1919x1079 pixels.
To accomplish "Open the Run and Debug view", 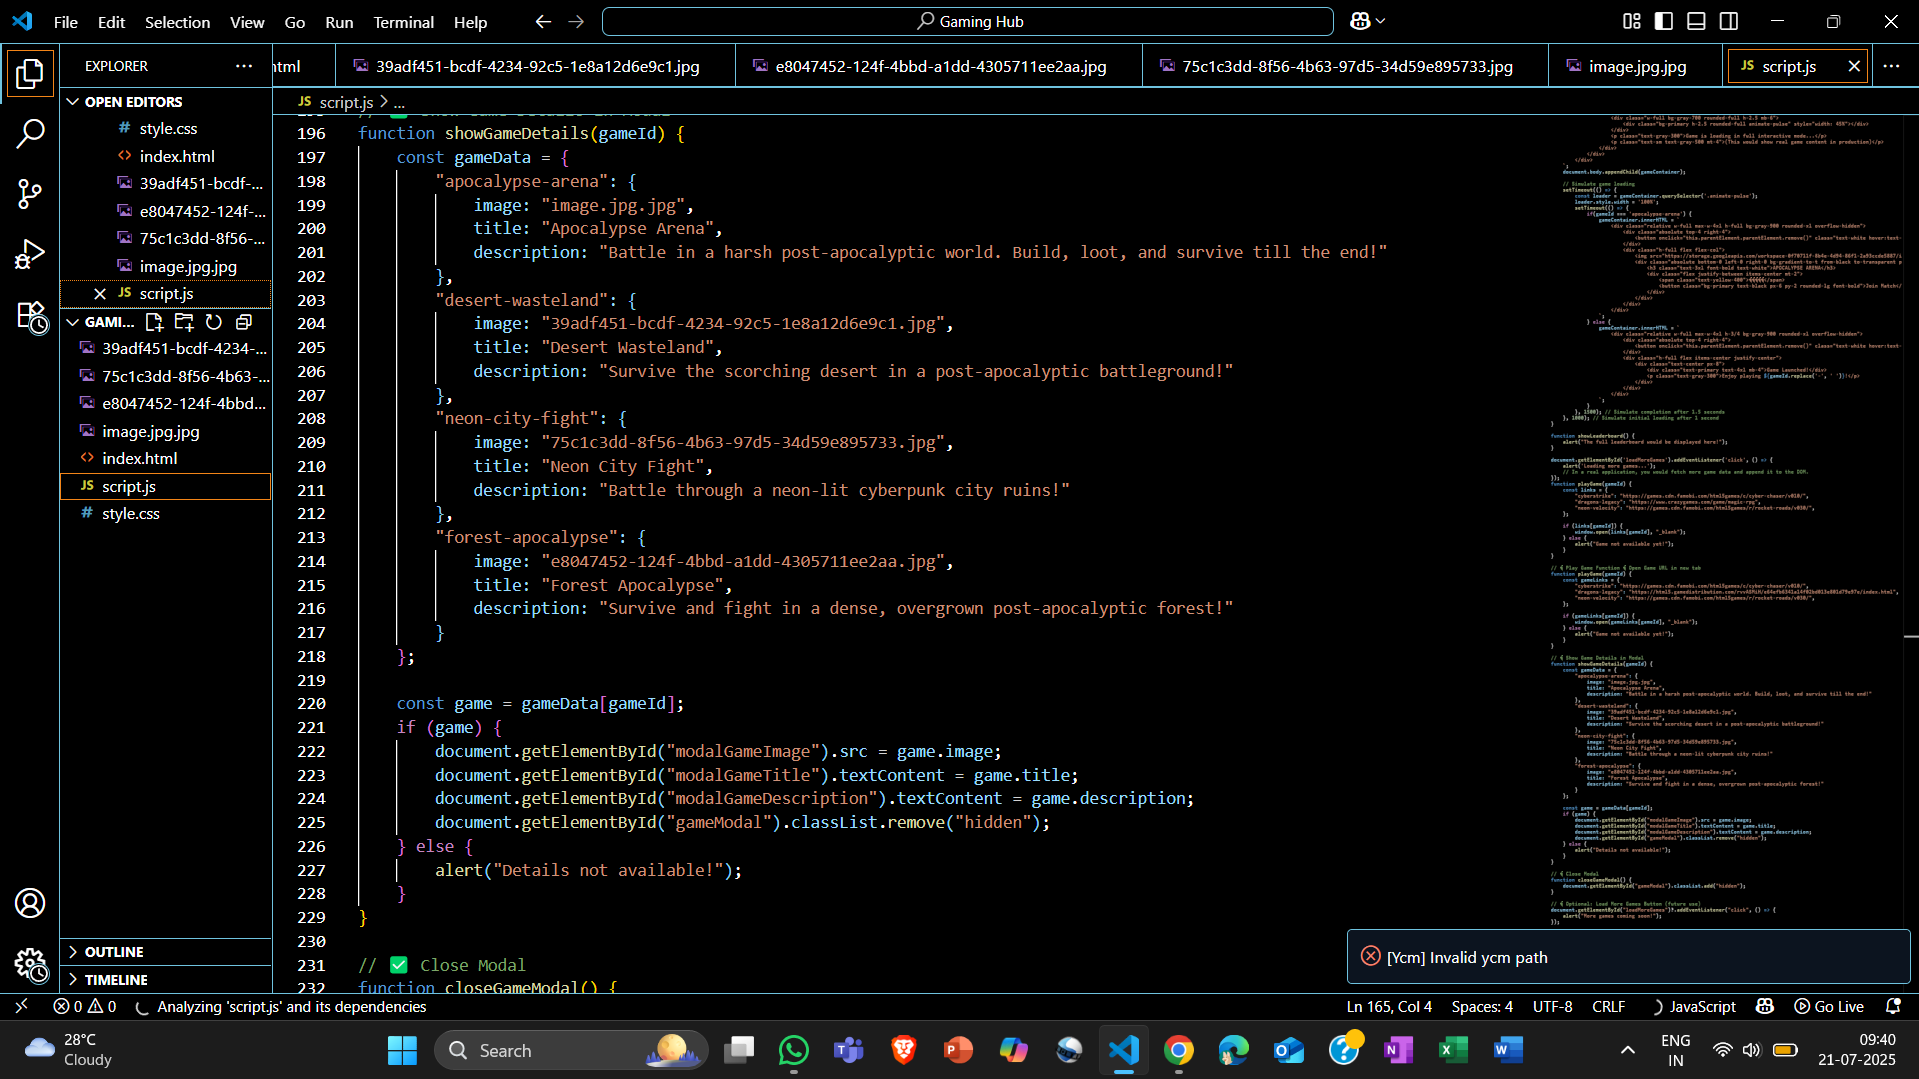I will (30, 254).
